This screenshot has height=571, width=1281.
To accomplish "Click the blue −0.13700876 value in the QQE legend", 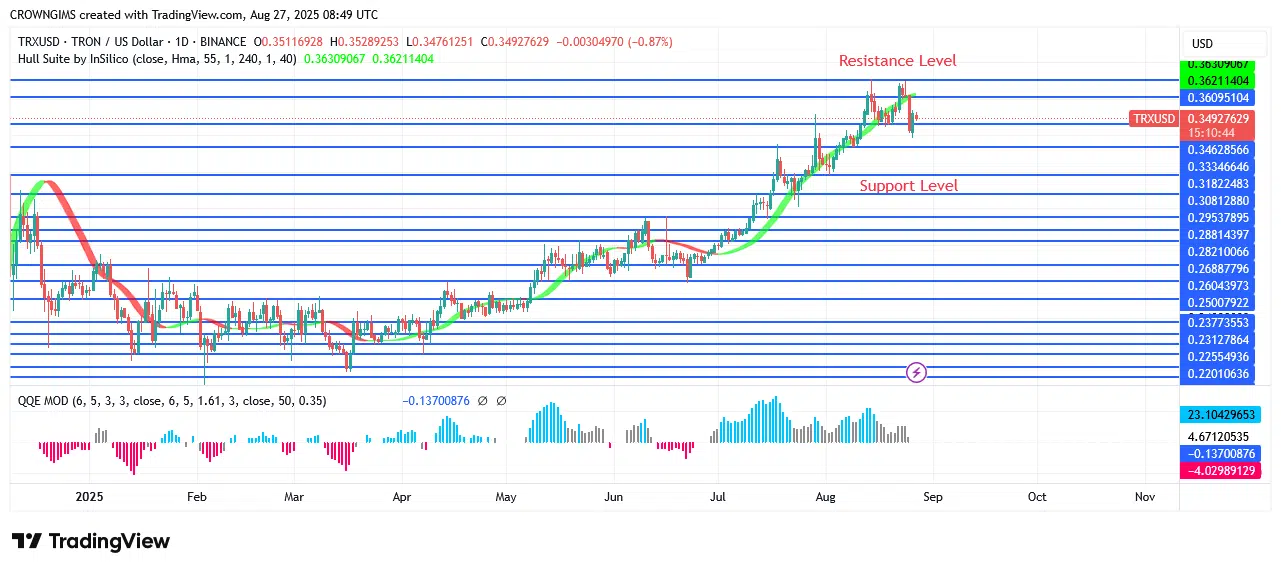I will click(436, 400).
